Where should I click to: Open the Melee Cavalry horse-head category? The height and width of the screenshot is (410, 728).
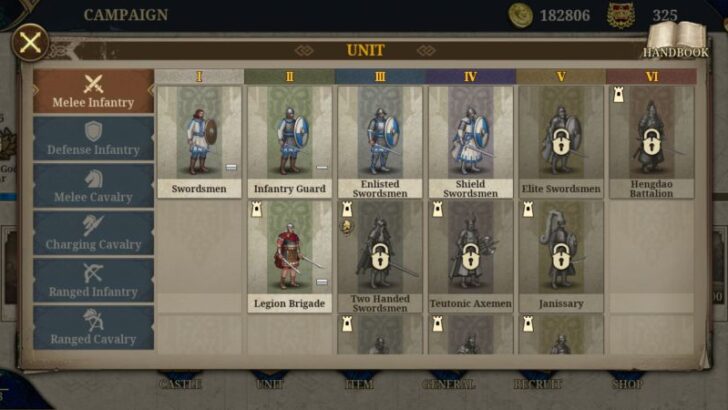click(93, 186)
